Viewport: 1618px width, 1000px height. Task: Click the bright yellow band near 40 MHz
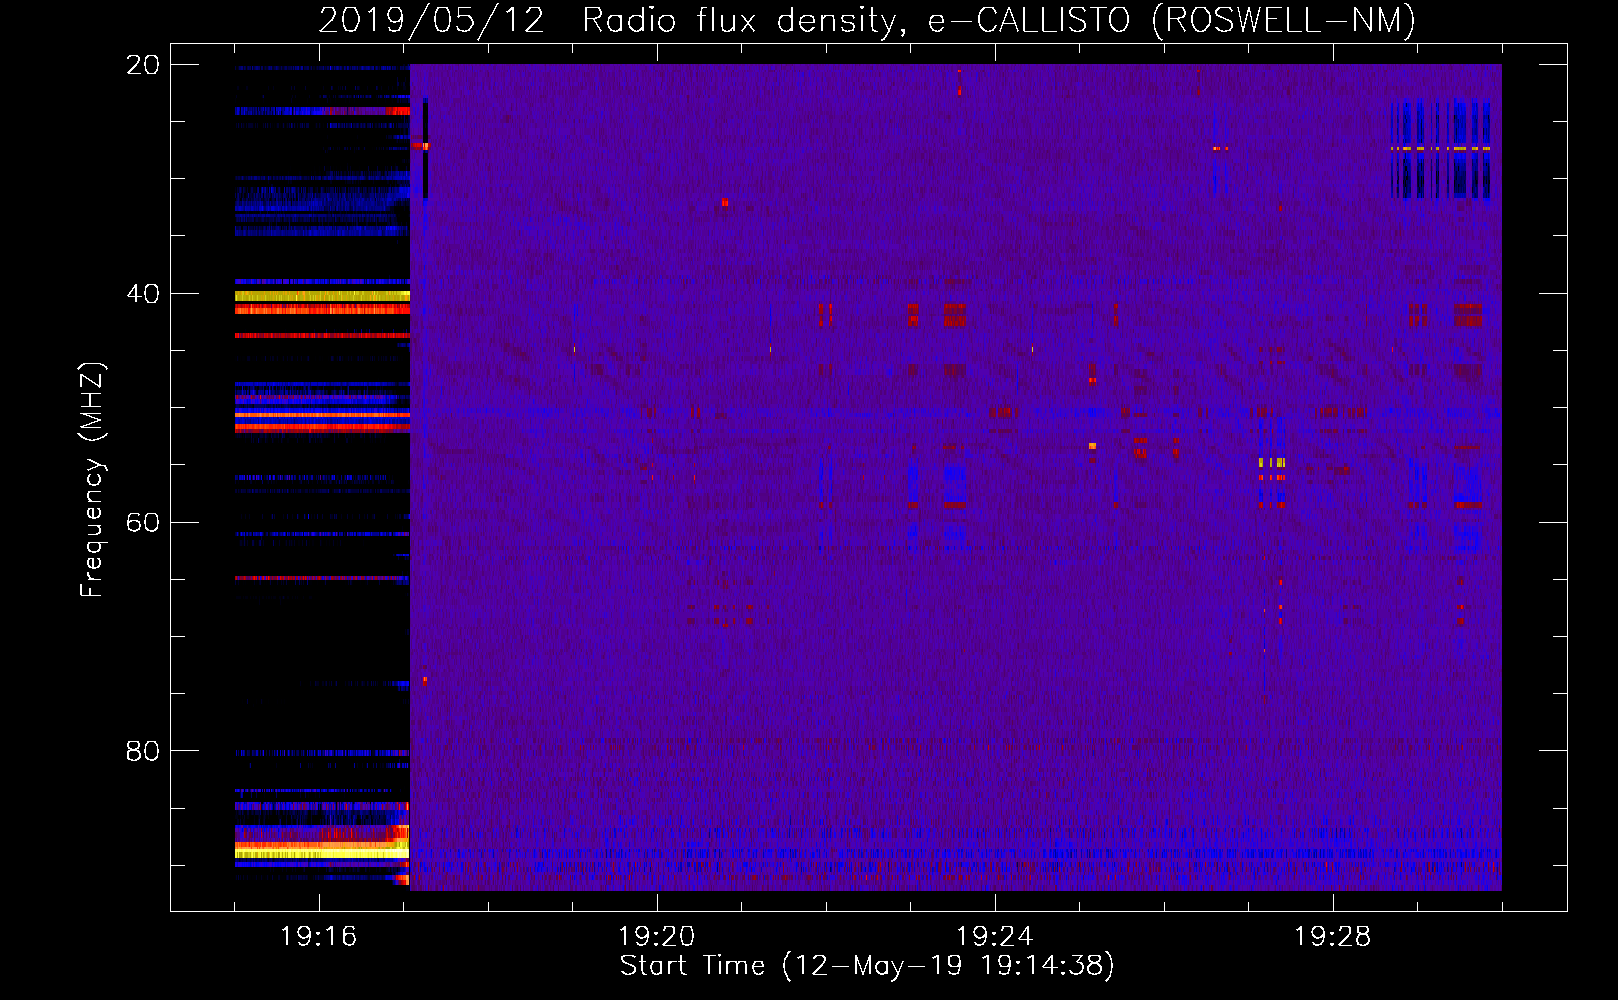click(322, 296)
